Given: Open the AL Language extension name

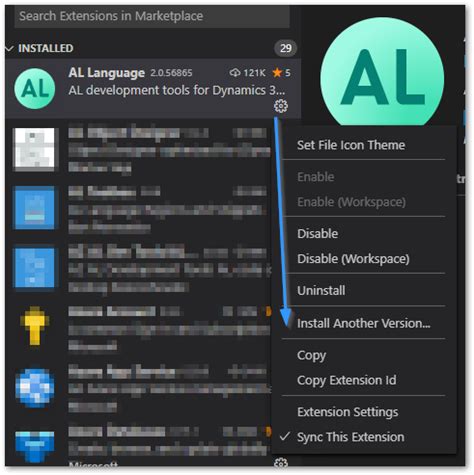Looking at the screenshot, I should point(107,73).
